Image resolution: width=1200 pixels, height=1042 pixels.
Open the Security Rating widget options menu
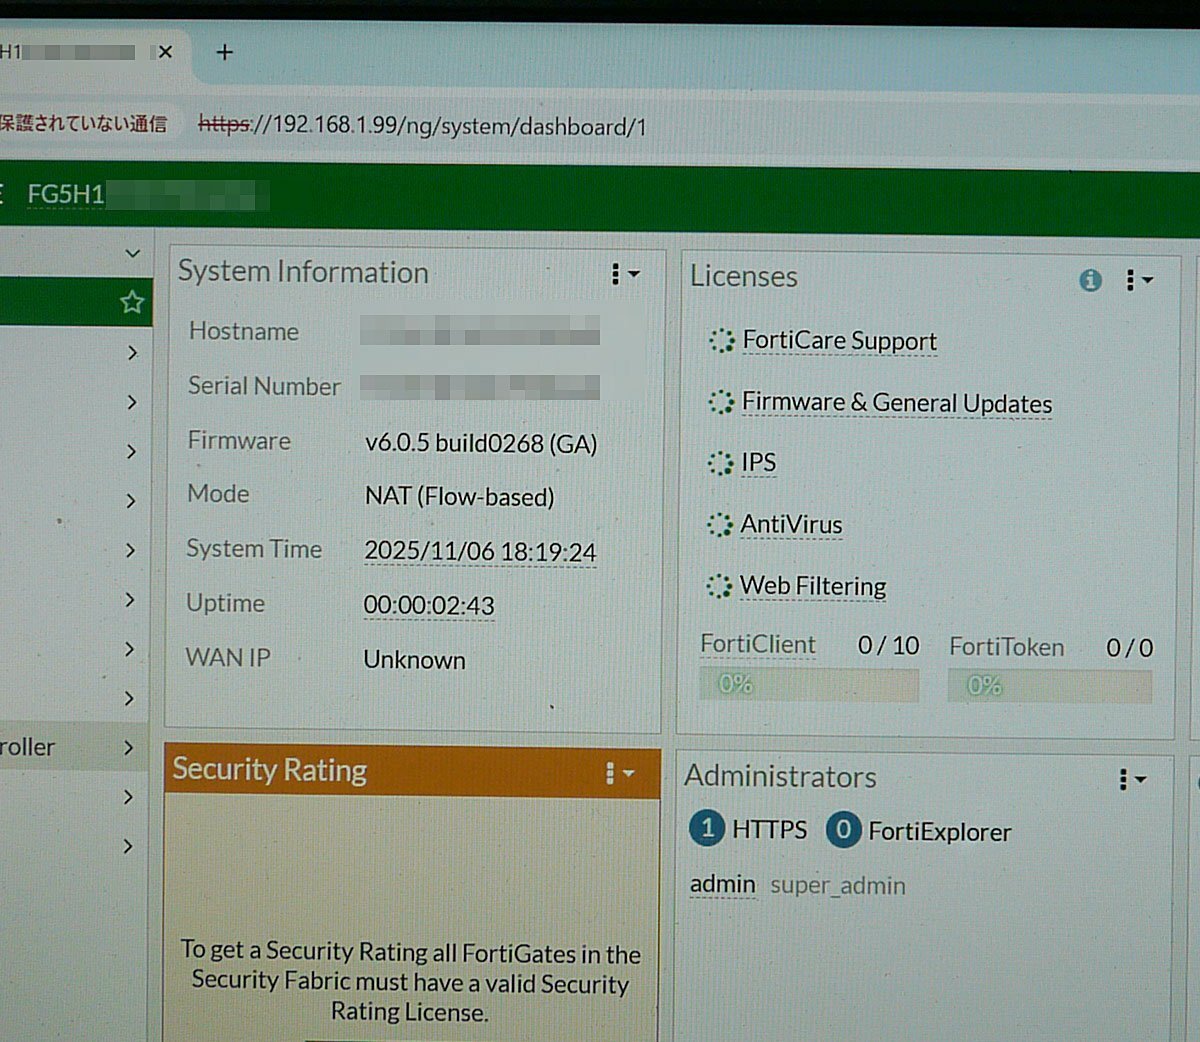[619, 773]
